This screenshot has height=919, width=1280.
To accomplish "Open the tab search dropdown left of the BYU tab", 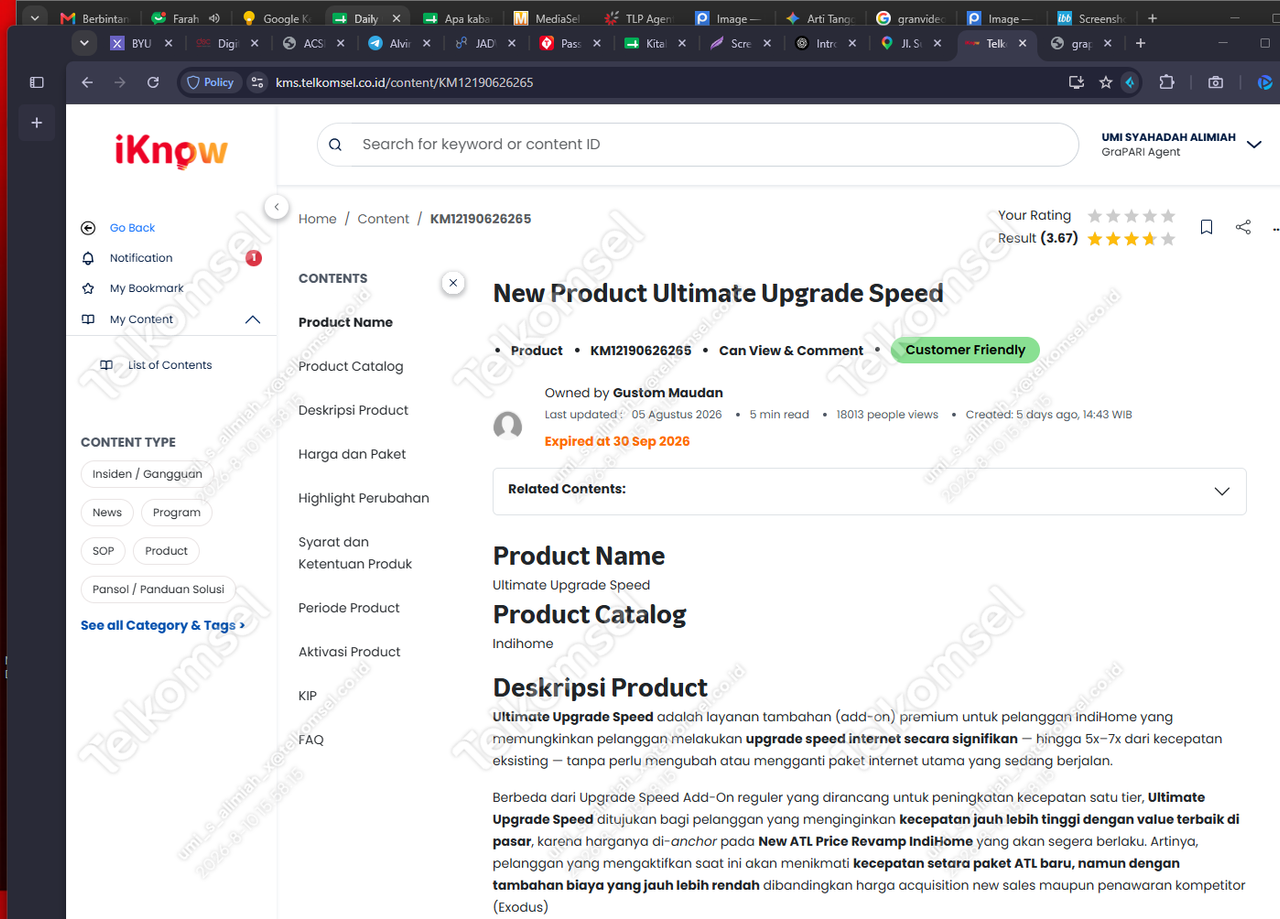I will [x=85, y=43].
